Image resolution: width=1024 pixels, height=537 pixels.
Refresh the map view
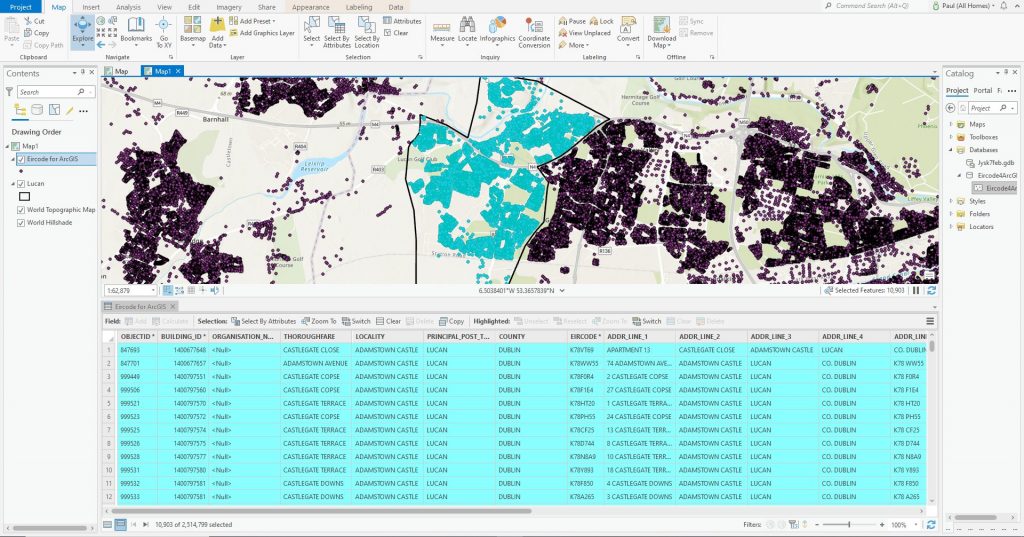click(x=931, y=290)
